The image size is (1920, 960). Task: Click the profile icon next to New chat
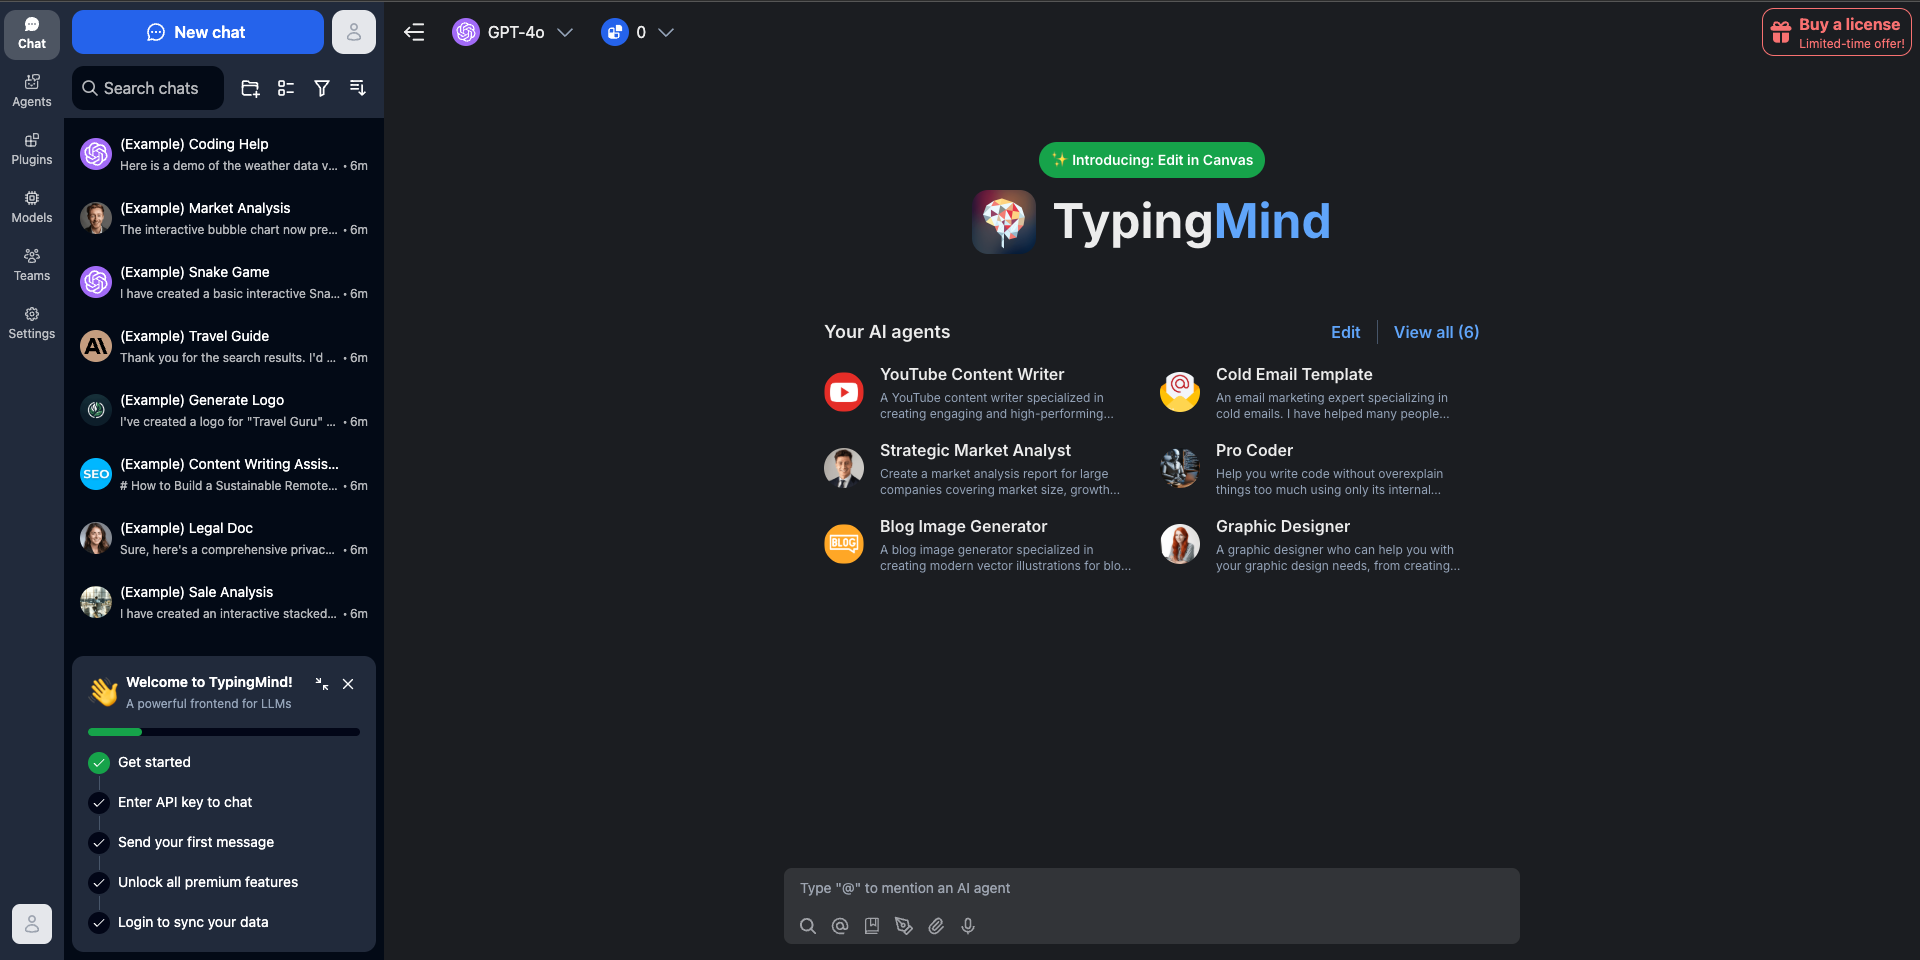[354, 32]
